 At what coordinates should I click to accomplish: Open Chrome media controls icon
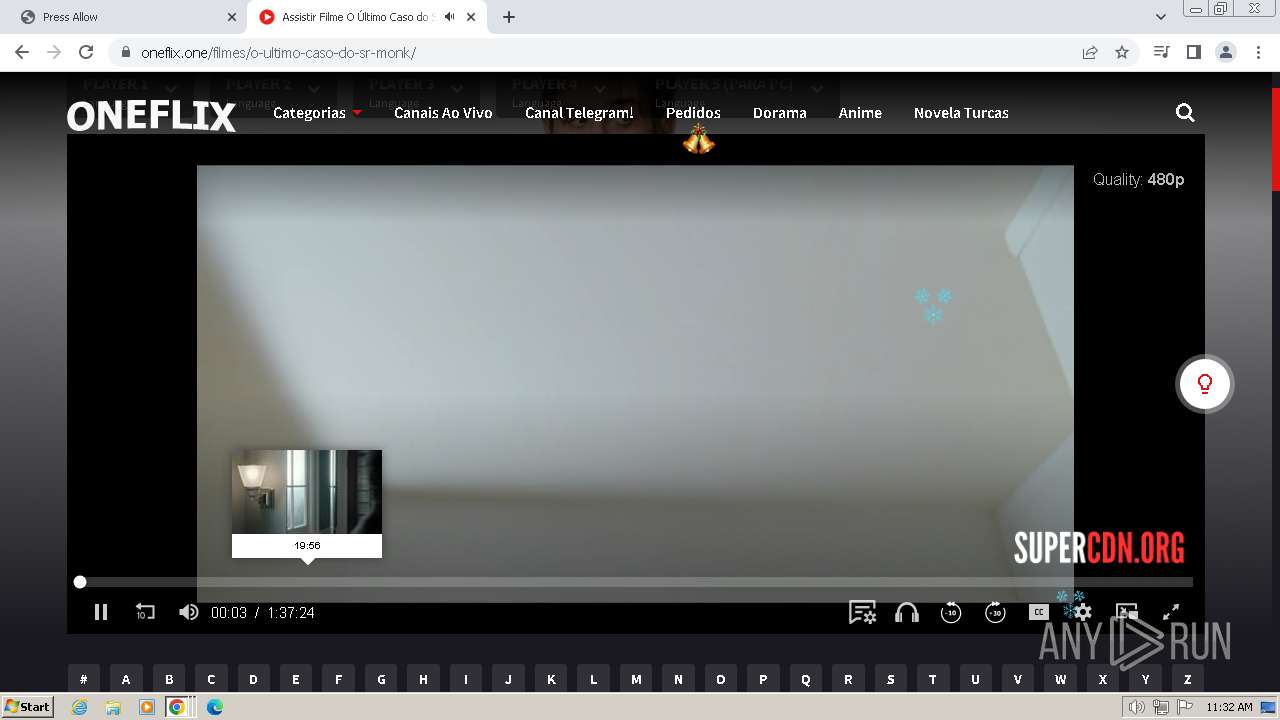click(1161, 52)
